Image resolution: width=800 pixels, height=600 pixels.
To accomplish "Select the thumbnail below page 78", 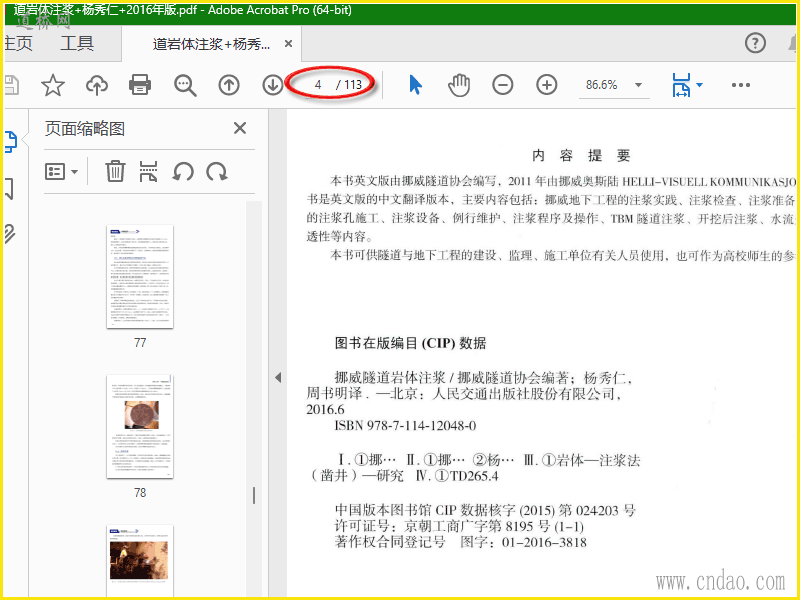I will point(140,561).
